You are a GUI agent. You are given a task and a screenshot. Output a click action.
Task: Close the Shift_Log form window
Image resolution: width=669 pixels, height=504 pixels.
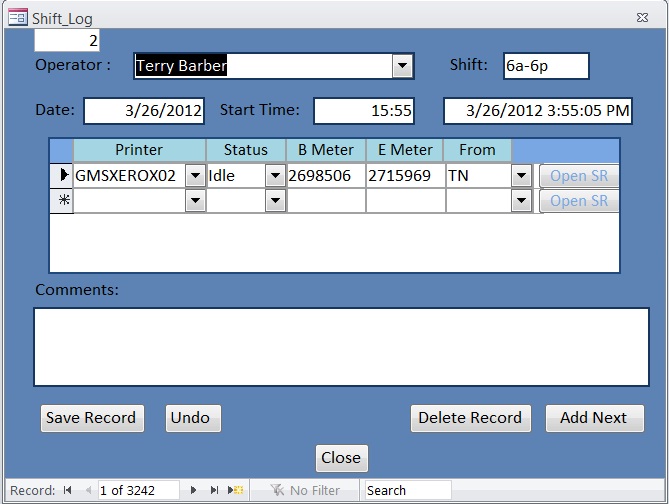point(642,17)
